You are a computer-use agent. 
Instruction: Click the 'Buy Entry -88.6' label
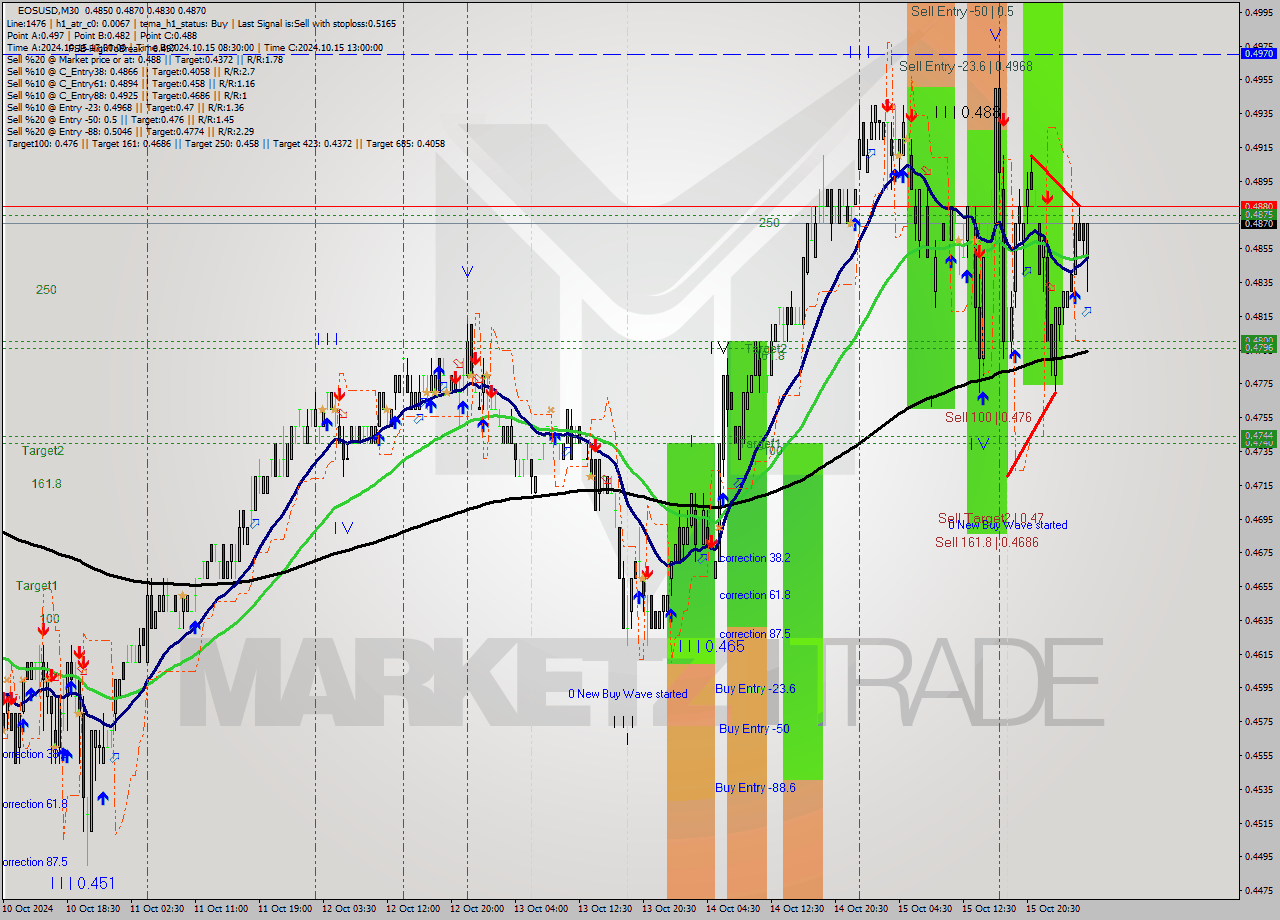755,788
